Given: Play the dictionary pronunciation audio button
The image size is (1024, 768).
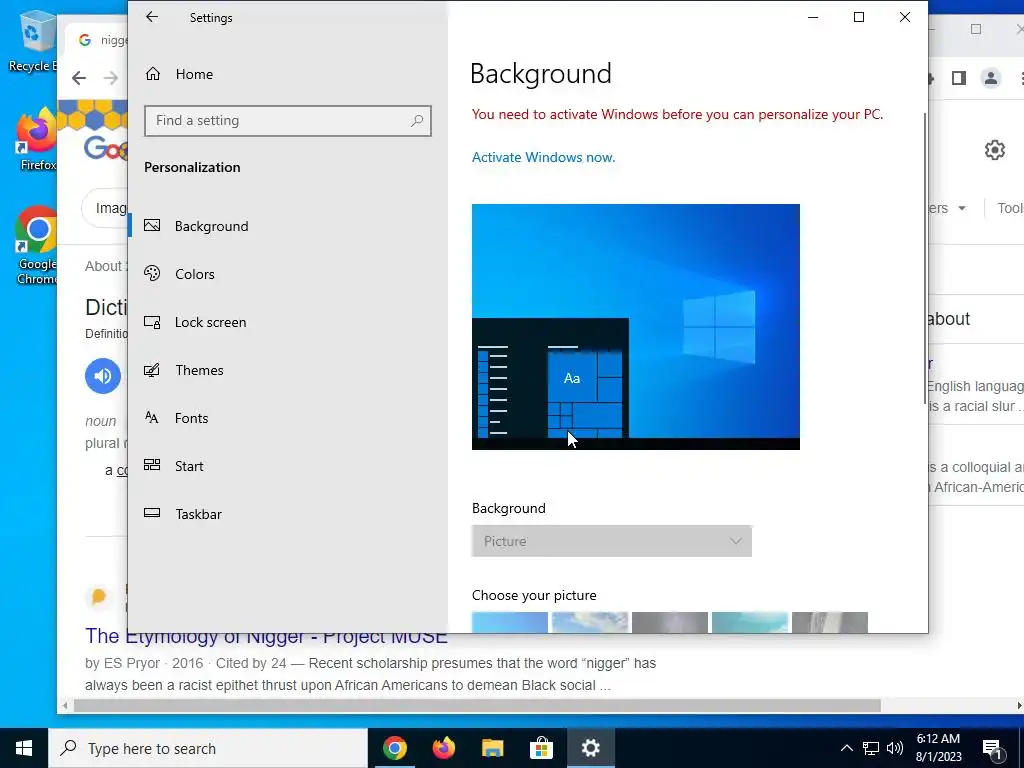Looking at the screenshot, I should (x=103, y=376).
